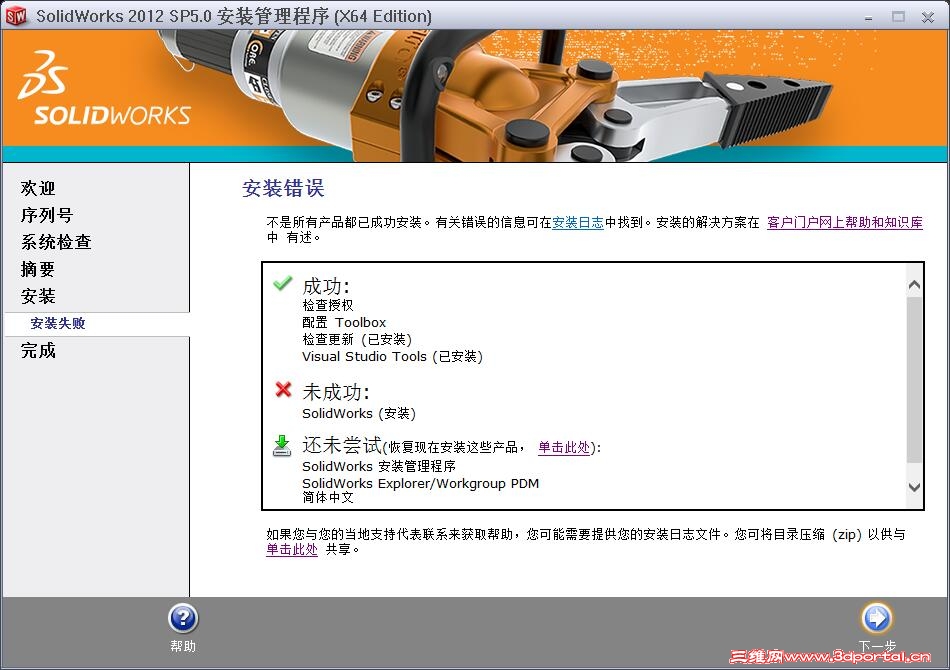The width and height of the screenshot is (950, 670).
Task: Open the 安装日志 install log link
Action: [x=577, y=222]
